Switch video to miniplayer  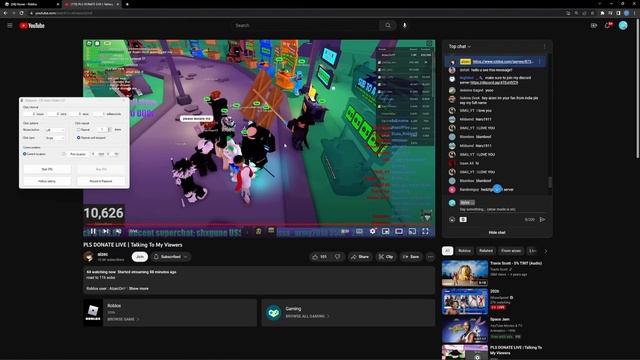[386, 231]
